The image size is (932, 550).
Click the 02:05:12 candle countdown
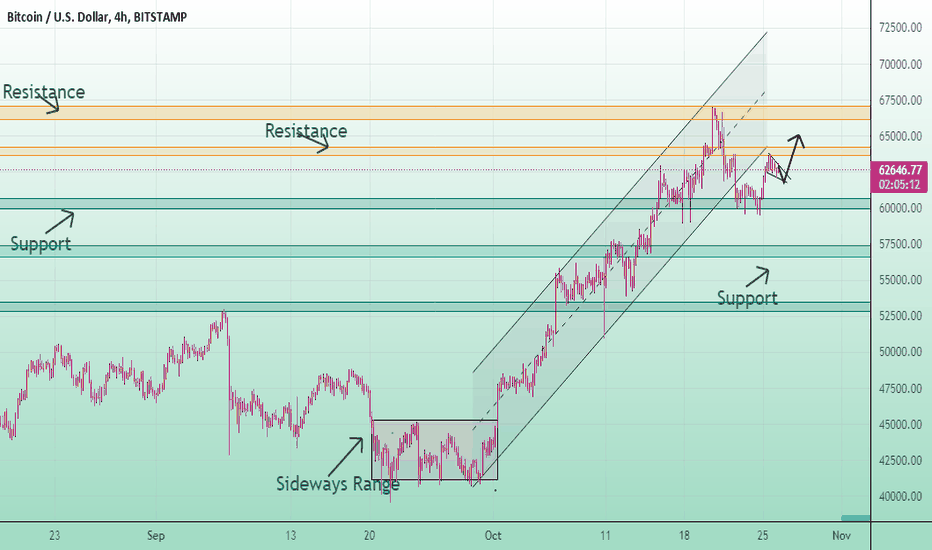tap(900, 184)
